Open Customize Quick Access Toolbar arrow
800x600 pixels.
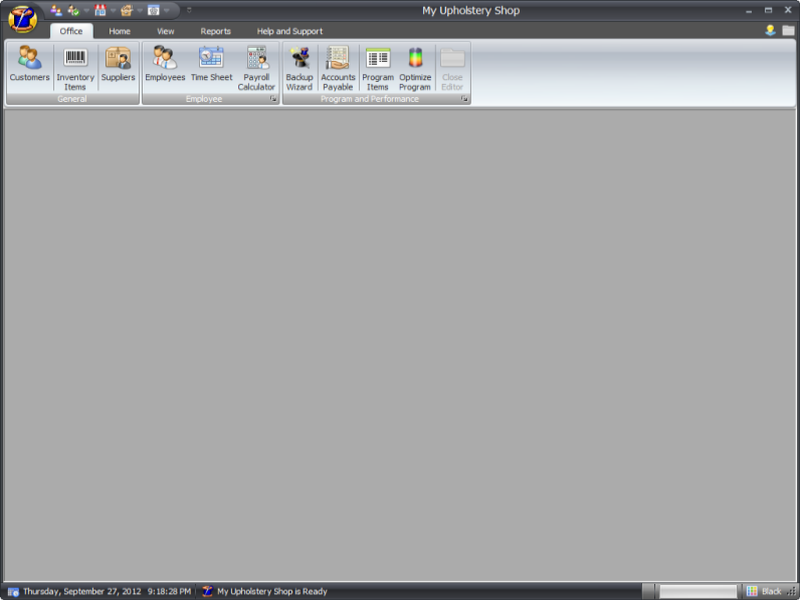pos(189,10)
